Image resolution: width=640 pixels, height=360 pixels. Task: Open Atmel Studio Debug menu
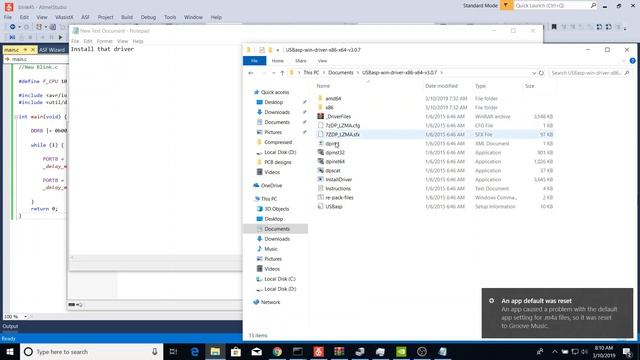(148, 17)
